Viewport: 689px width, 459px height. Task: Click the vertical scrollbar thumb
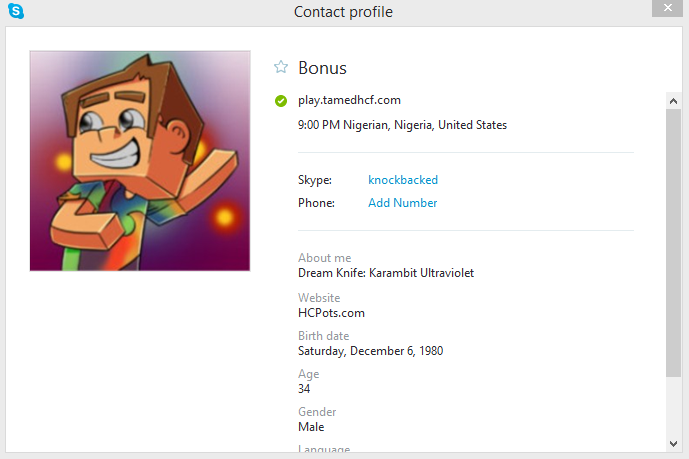pos(673,240)
